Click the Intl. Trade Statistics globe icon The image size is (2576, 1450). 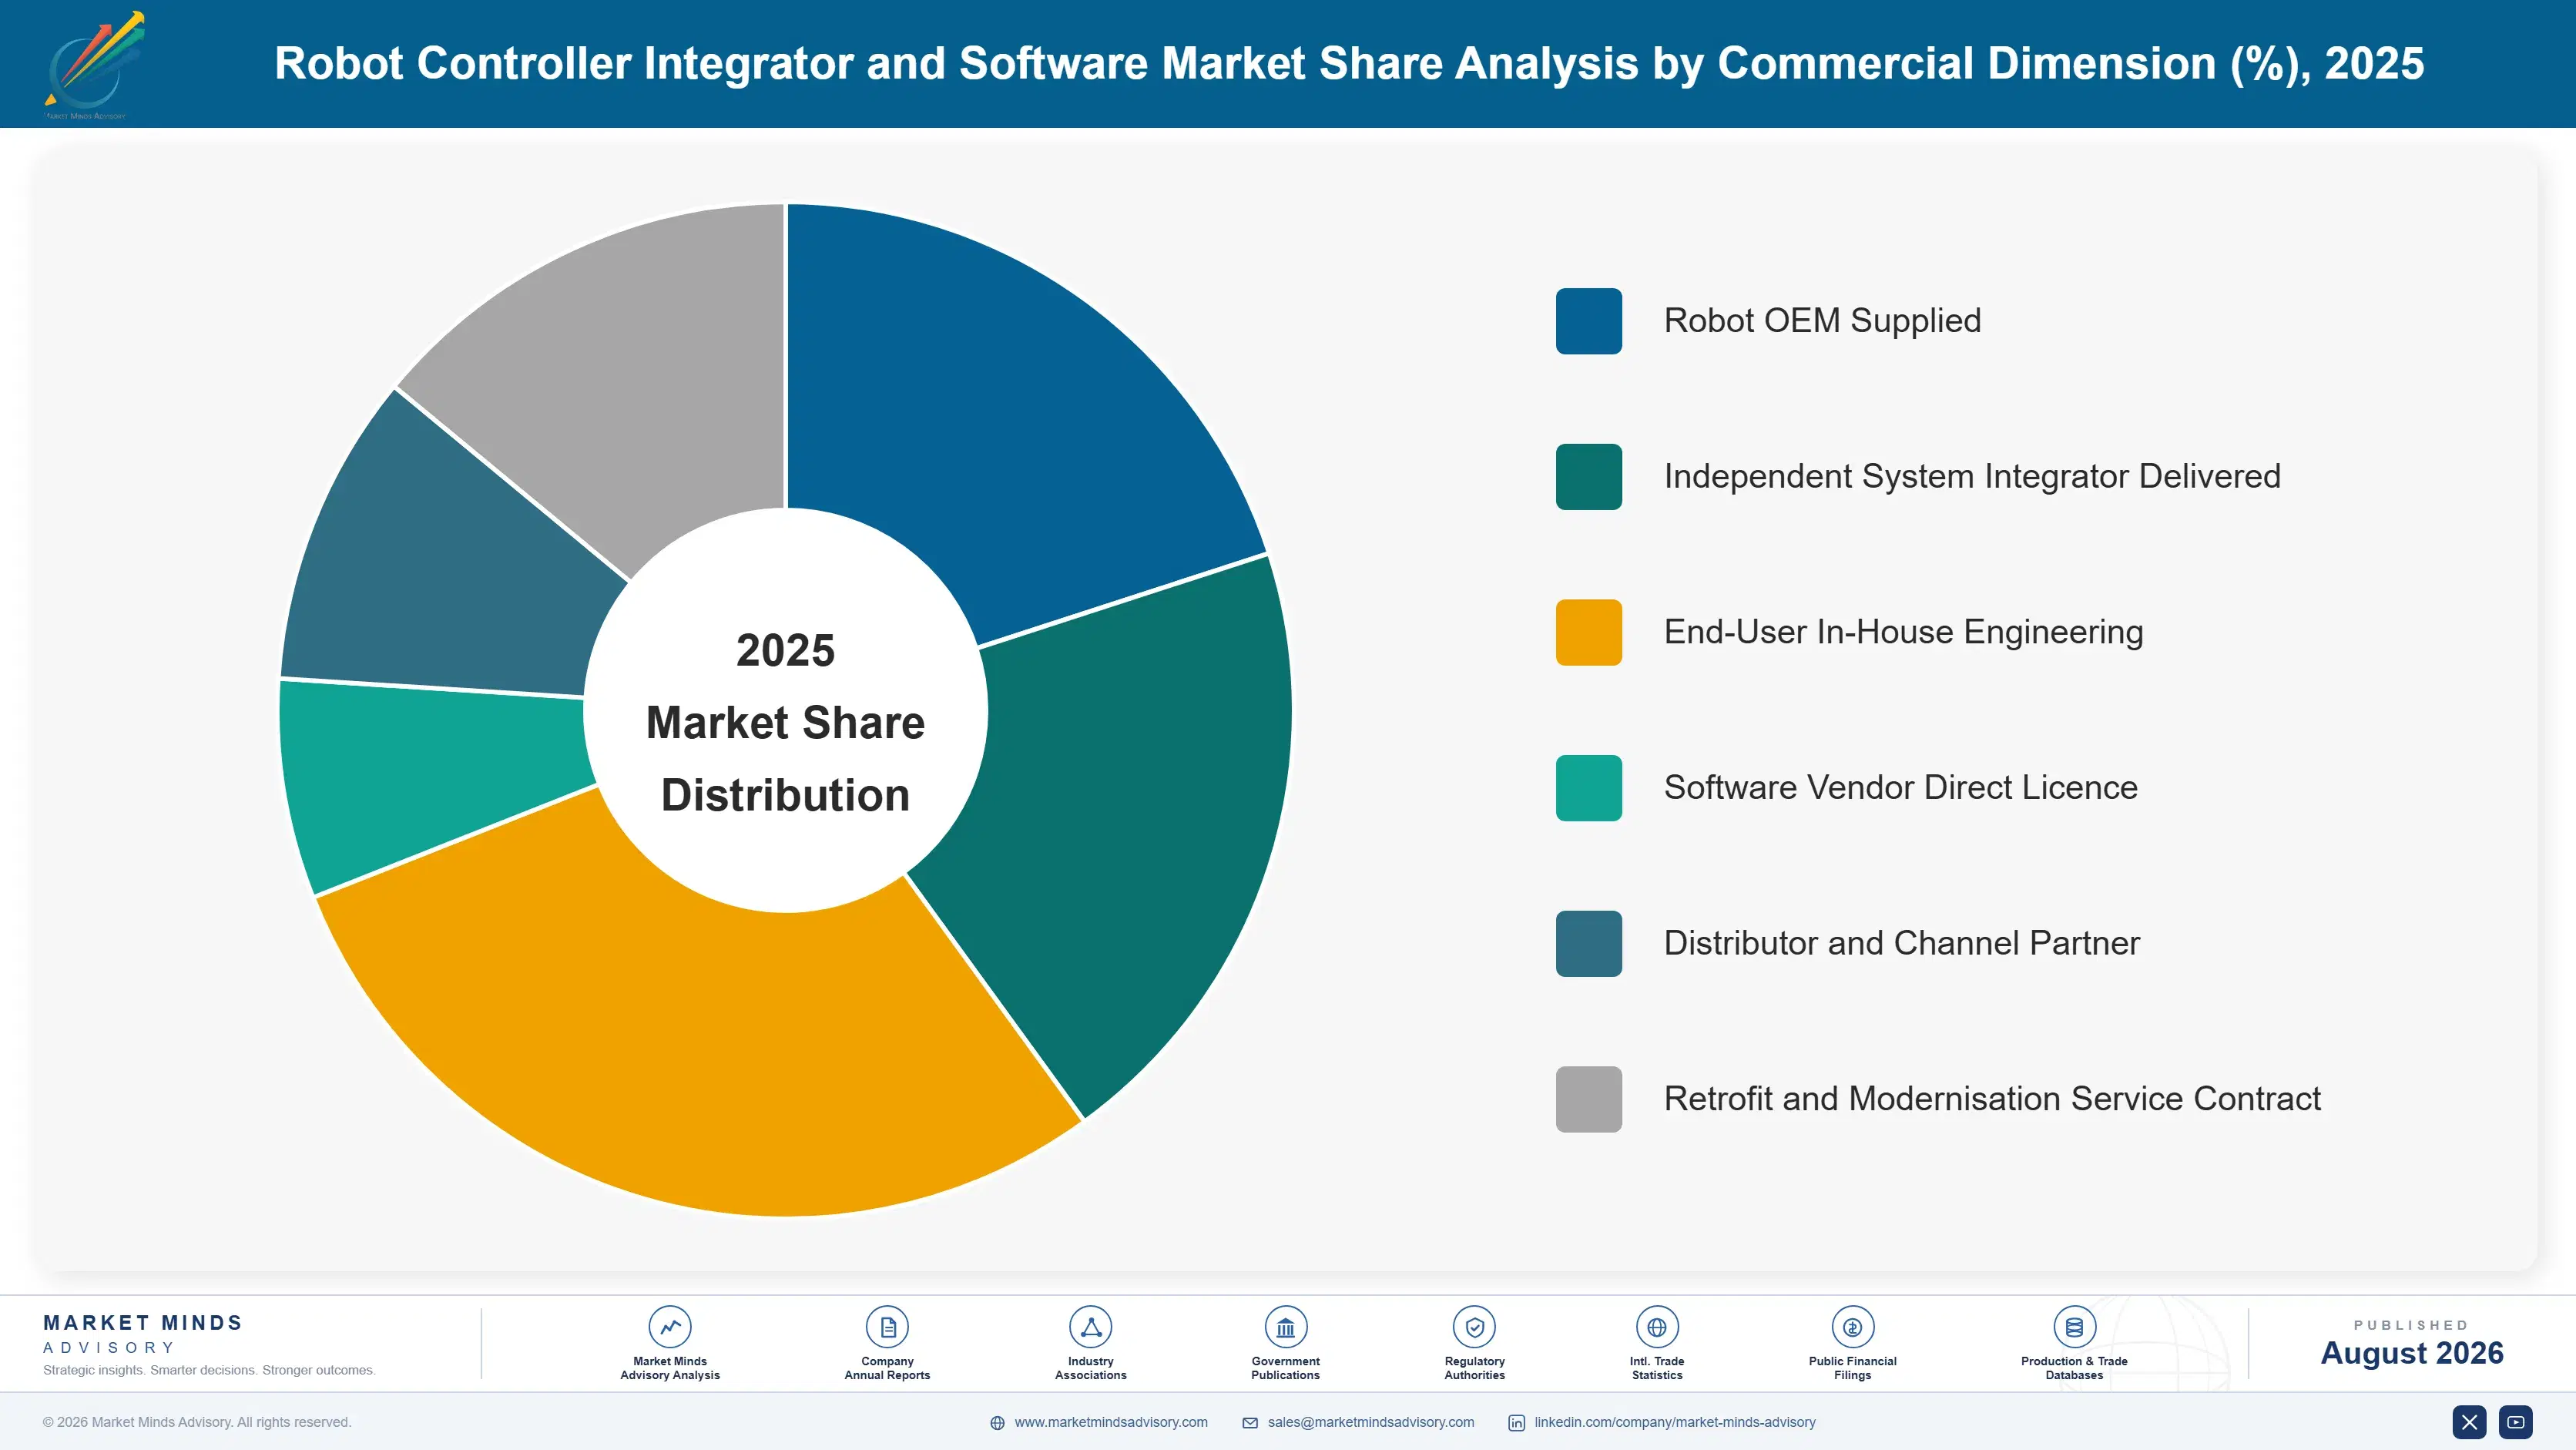(1657, 1327)
